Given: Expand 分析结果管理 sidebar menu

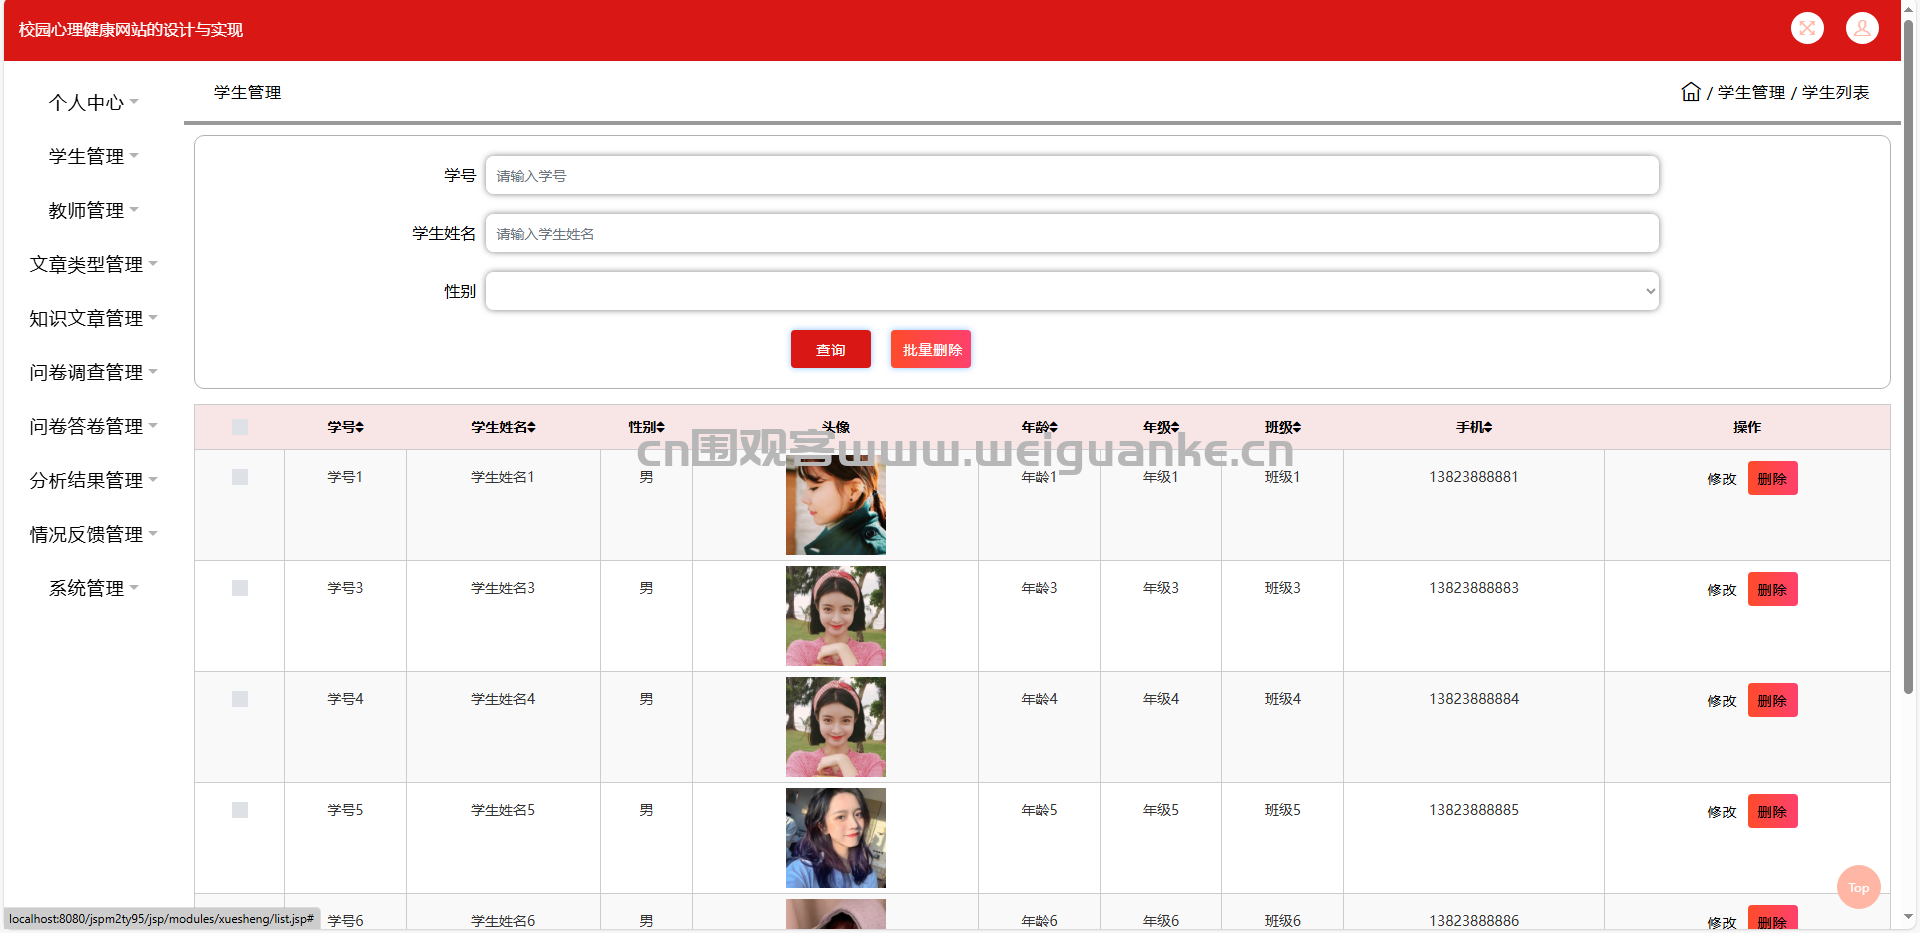Looking at the screenshot, I should [x=93, y=480].
